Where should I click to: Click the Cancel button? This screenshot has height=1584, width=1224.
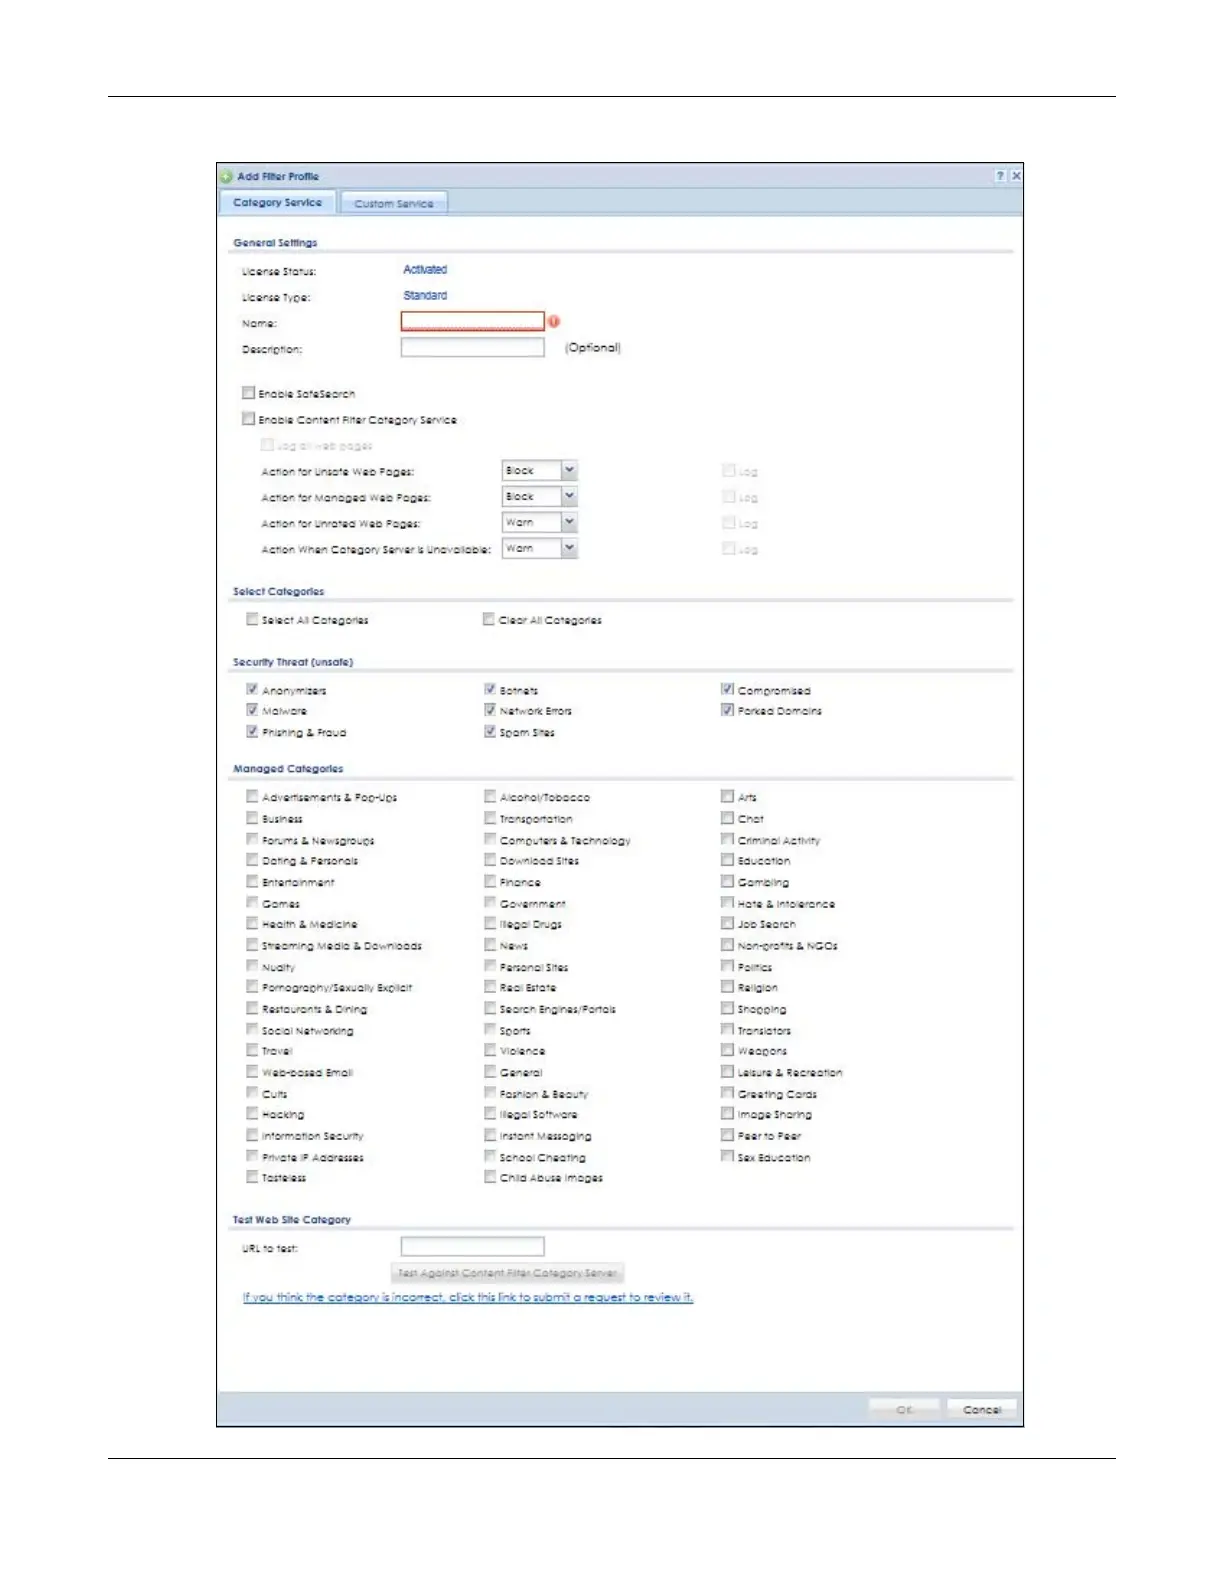pyautogui.click(x=982, y=1409)
